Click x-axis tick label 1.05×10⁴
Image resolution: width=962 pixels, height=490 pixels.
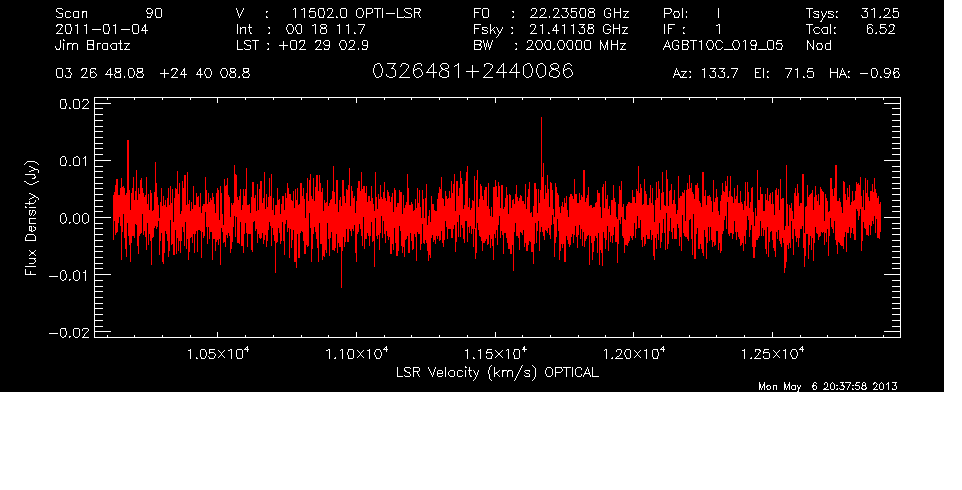pos(218,354)
